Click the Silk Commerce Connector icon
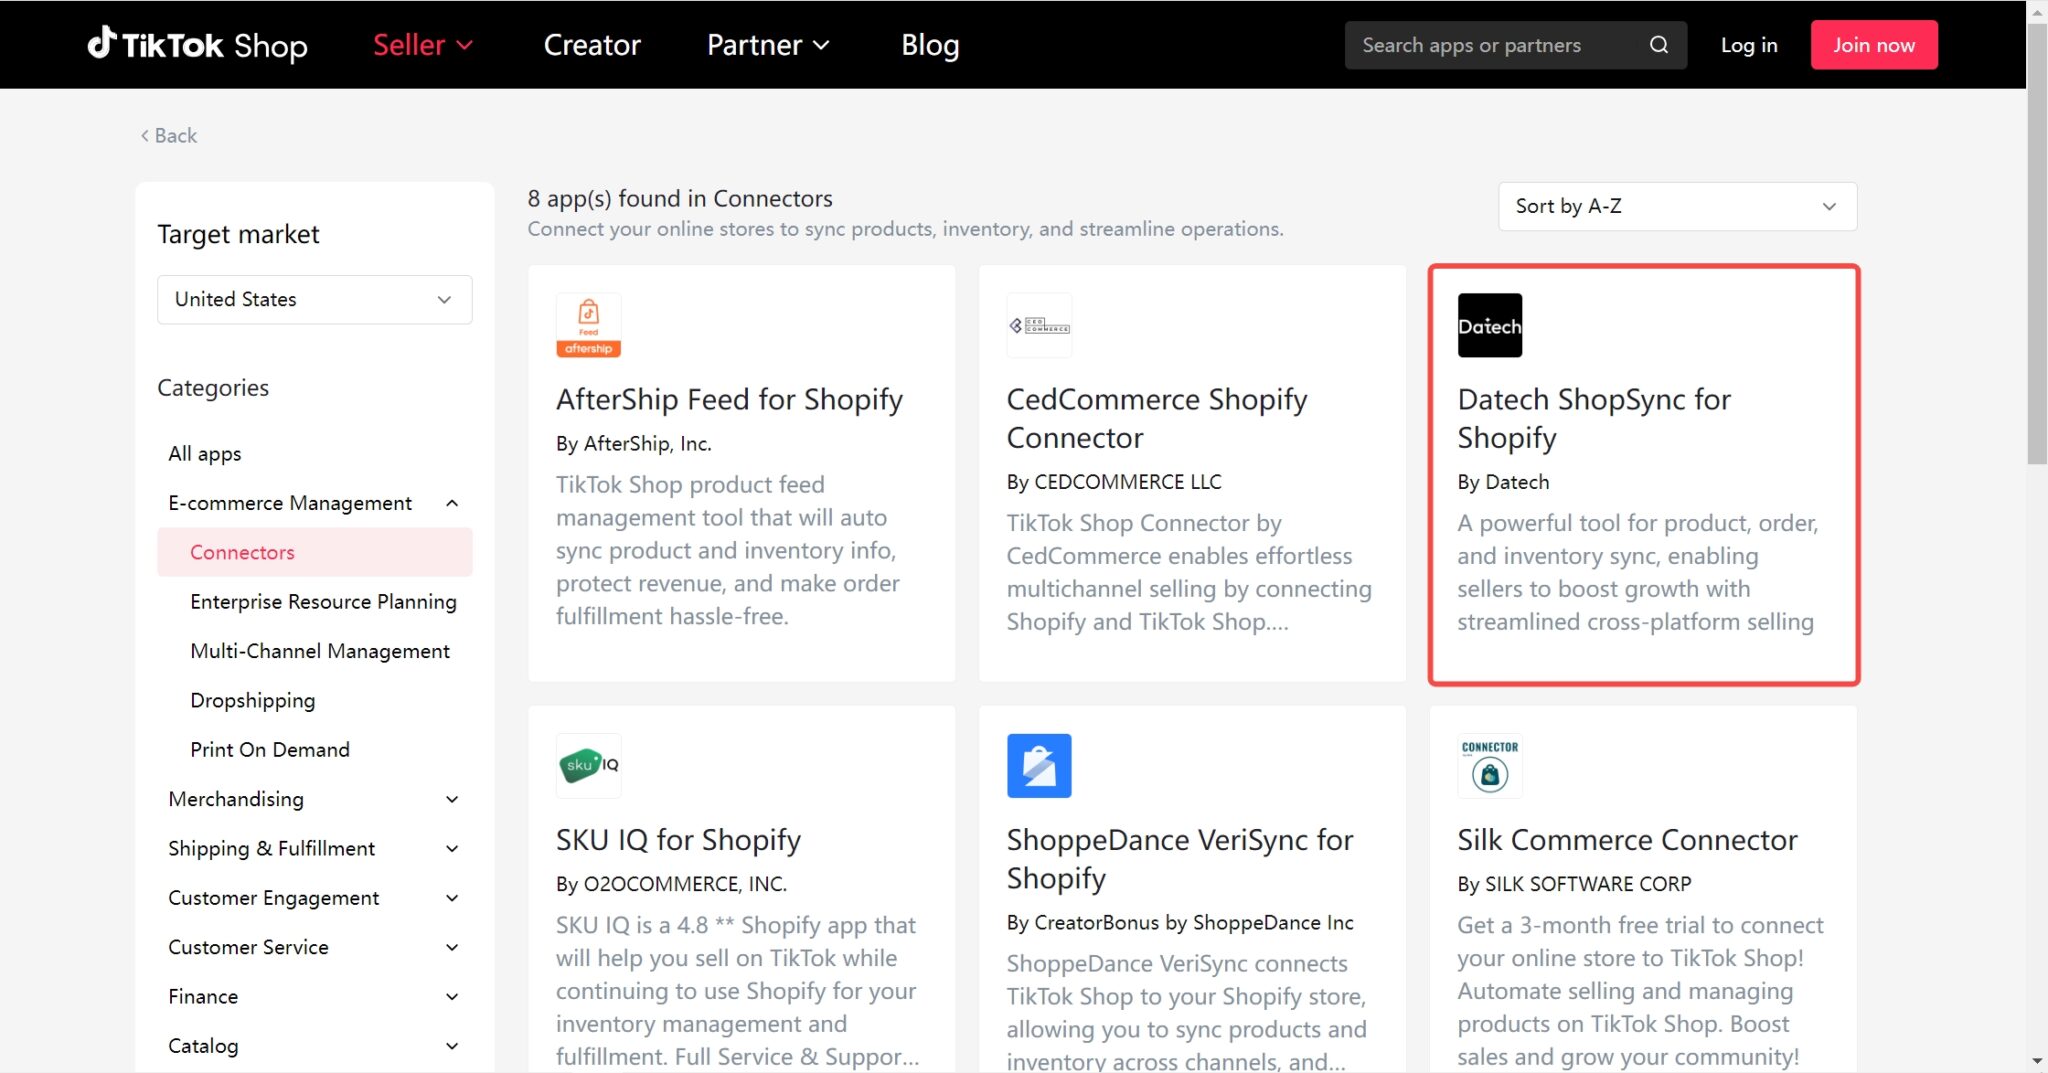This screenshot has width=2048, height=1073. (x=1490, y=765)
